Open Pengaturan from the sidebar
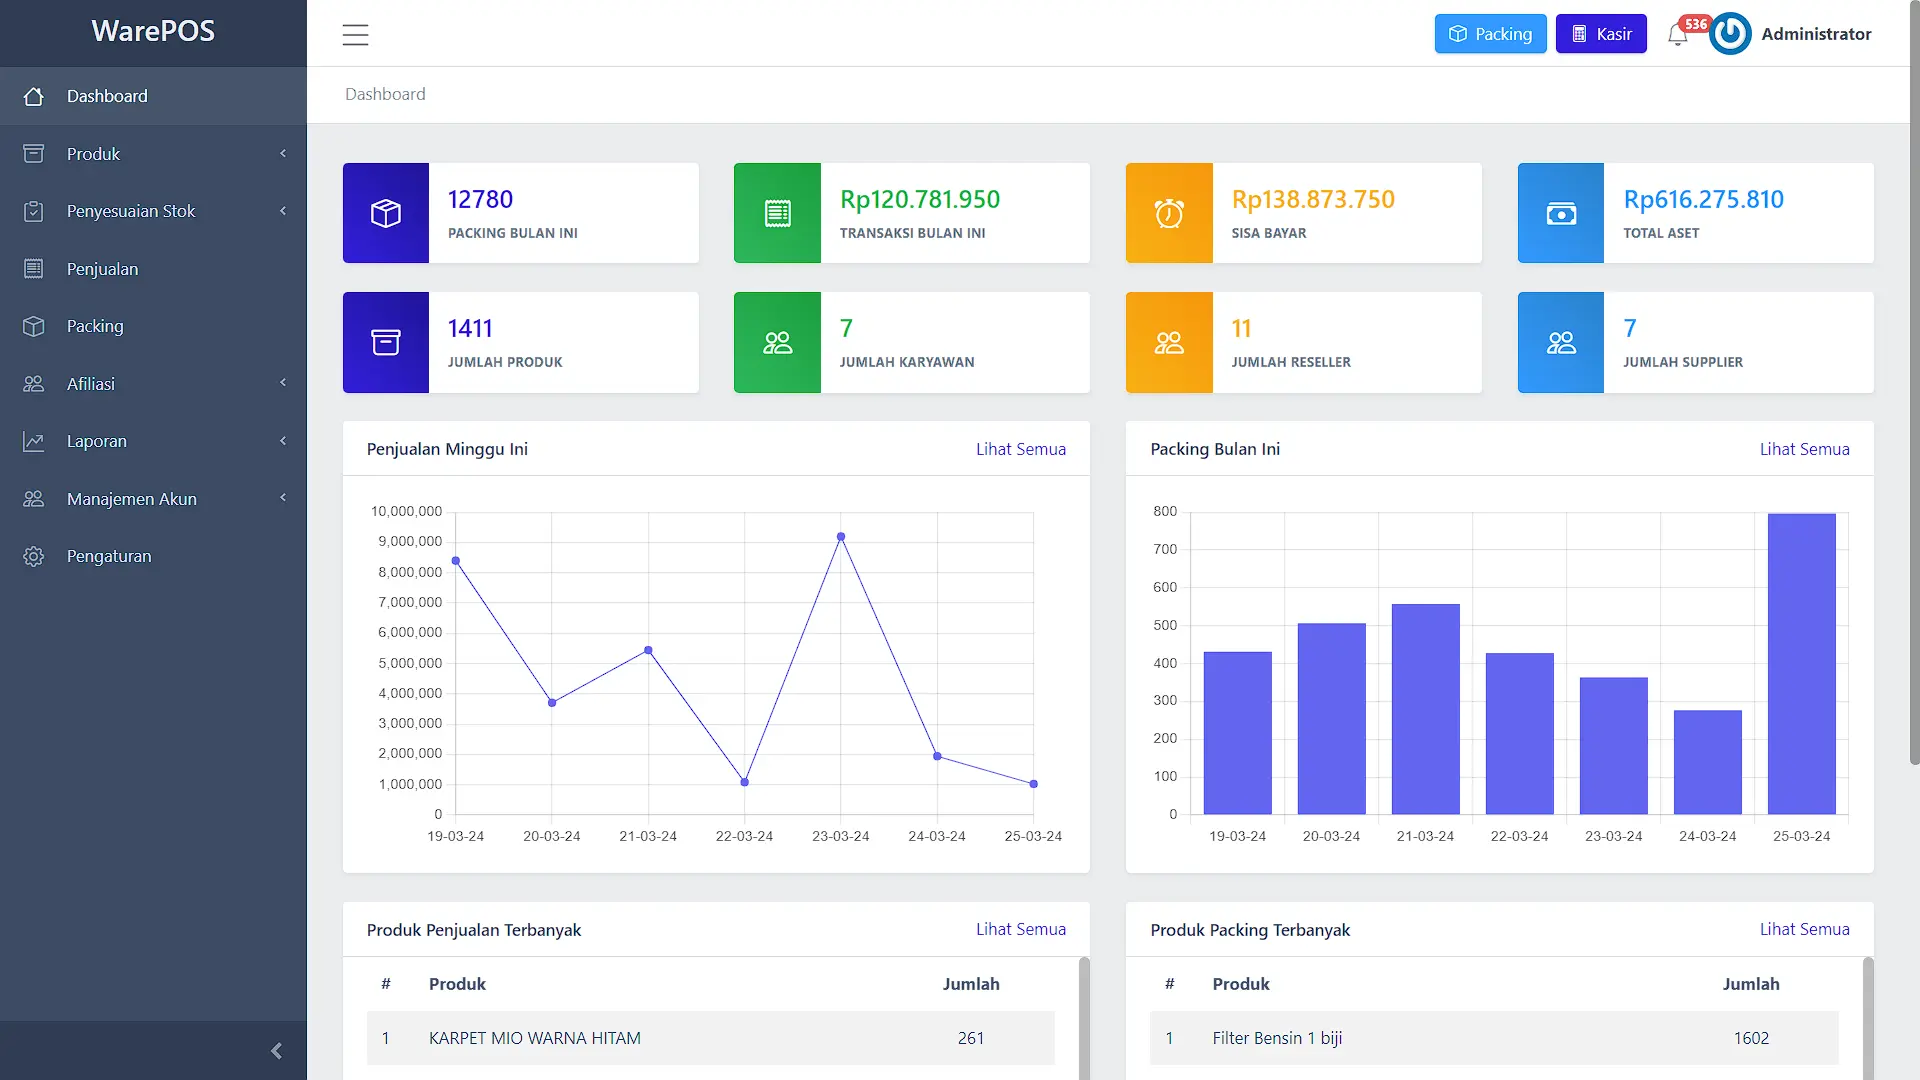Image resolution: width=1920 pixels, height=1080 pixels. click(109, 556)
